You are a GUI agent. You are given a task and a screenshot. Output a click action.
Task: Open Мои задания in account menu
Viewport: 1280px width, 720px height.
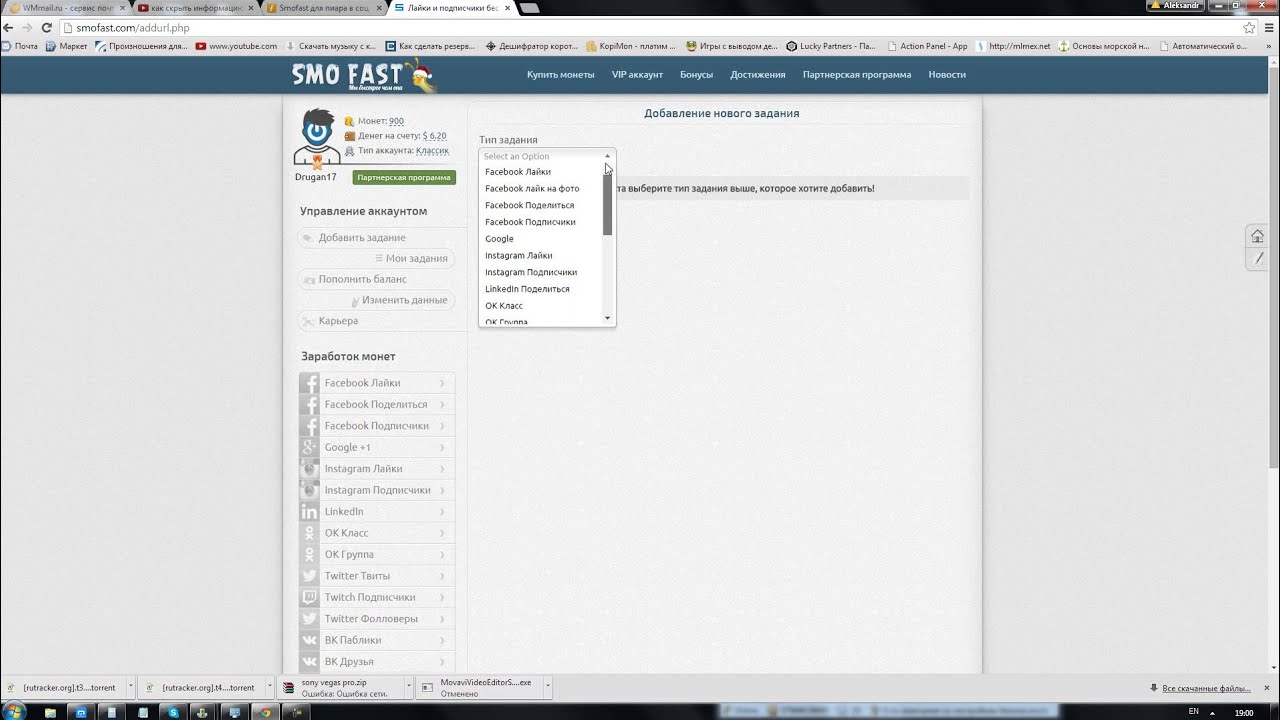(375, 259)
